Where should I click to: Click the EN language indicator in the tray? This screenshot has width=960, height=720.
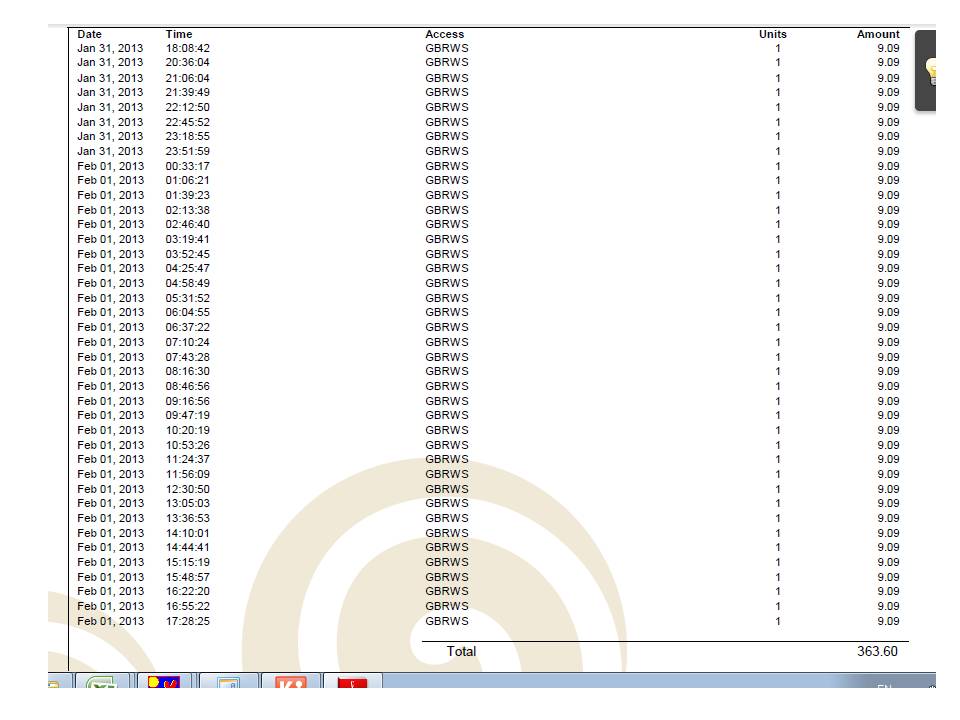(884, 686)
